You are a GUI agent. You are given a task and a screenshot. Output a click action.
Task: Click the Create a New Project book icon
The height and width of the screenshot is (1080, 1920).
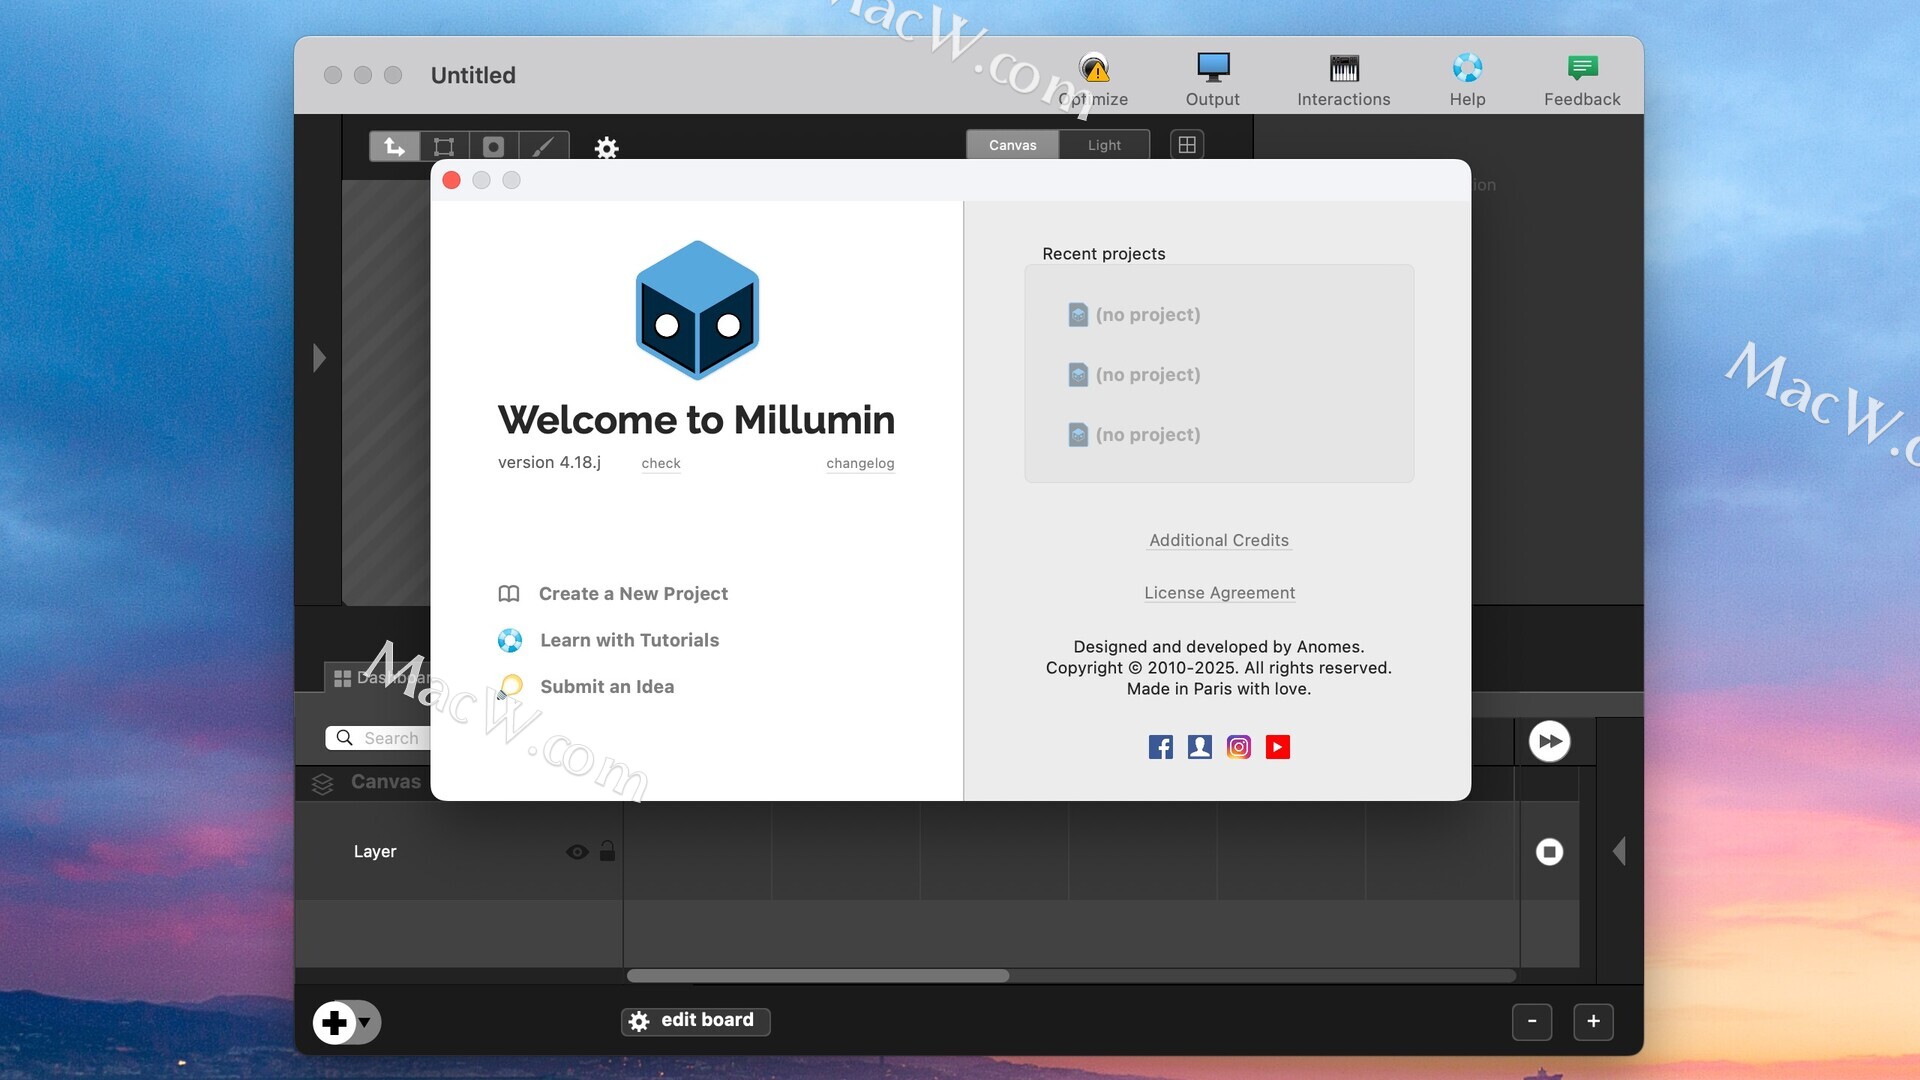click(509, 594)
